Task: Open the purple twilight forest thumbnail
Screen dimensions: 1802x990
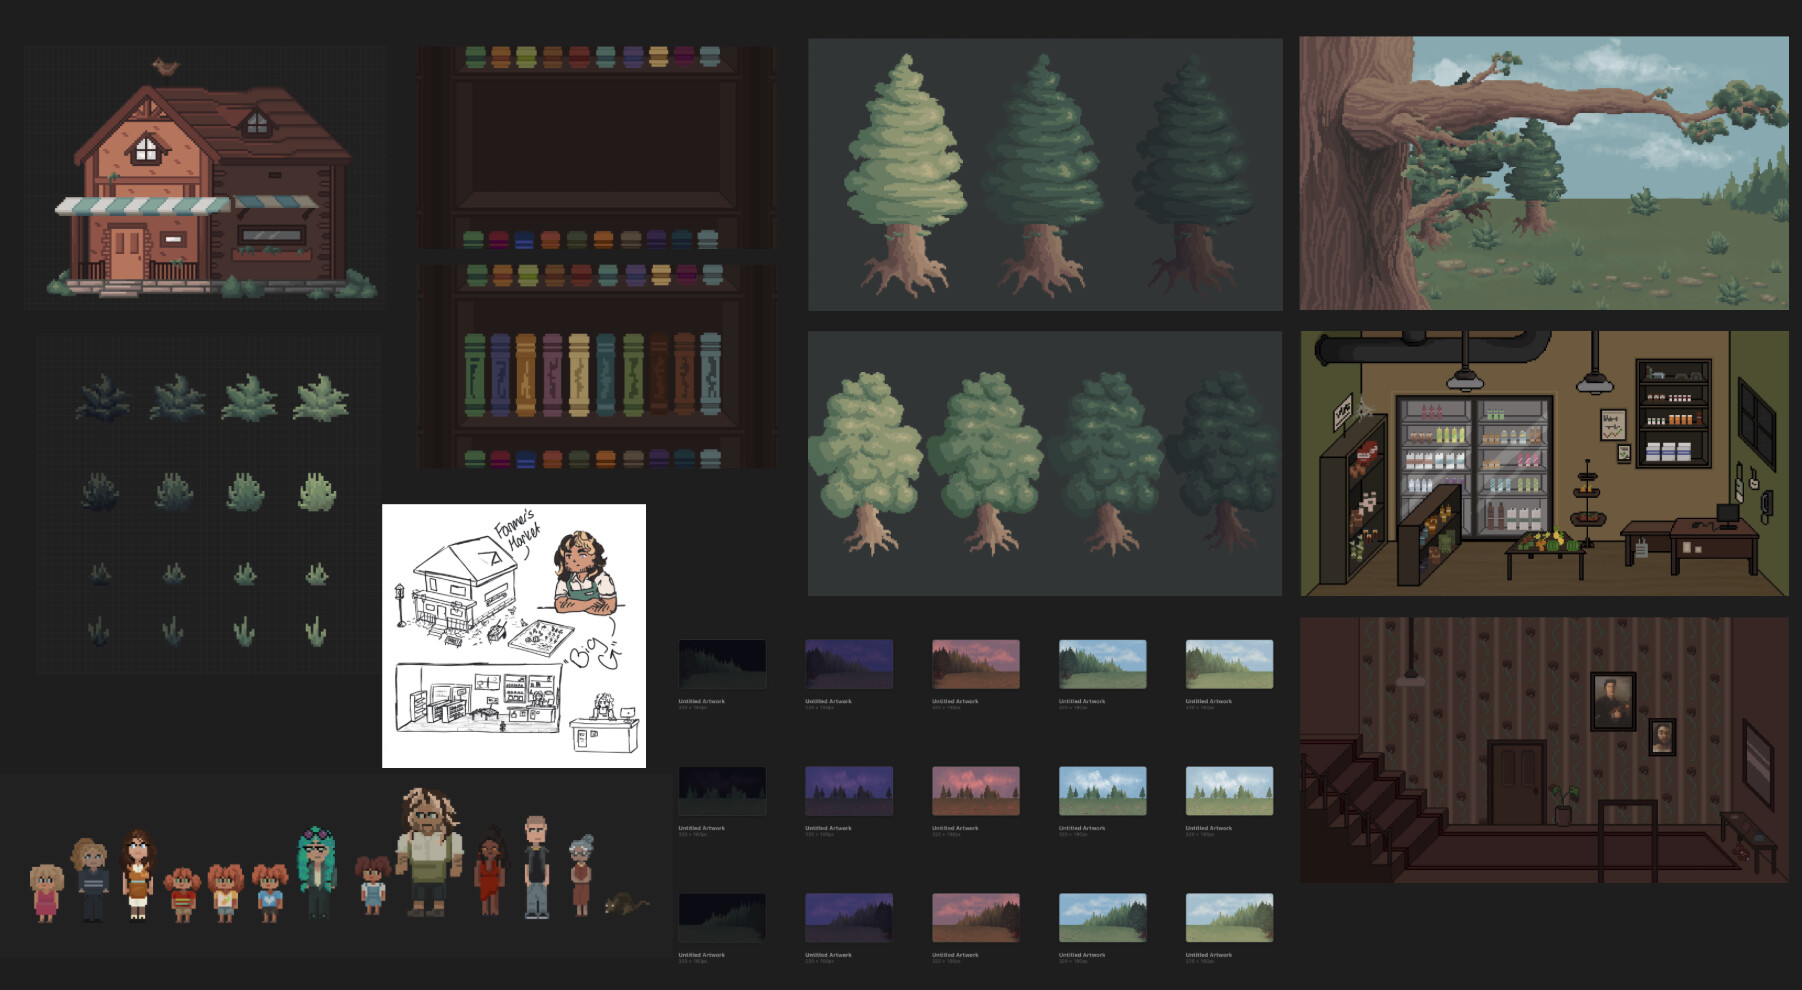Action: pyautogui.click(x=847, y=662)
